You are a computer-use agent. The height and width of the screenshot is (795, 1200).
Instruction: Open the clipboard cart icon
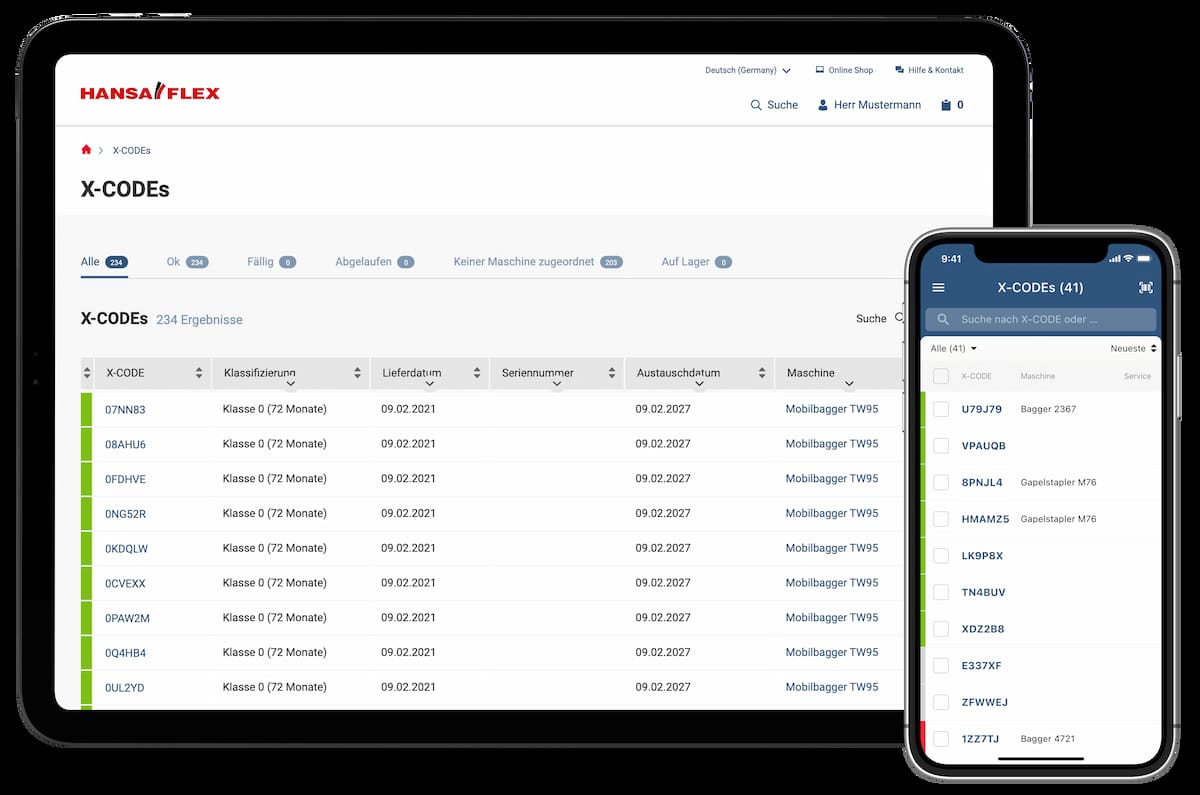(946, 105)
